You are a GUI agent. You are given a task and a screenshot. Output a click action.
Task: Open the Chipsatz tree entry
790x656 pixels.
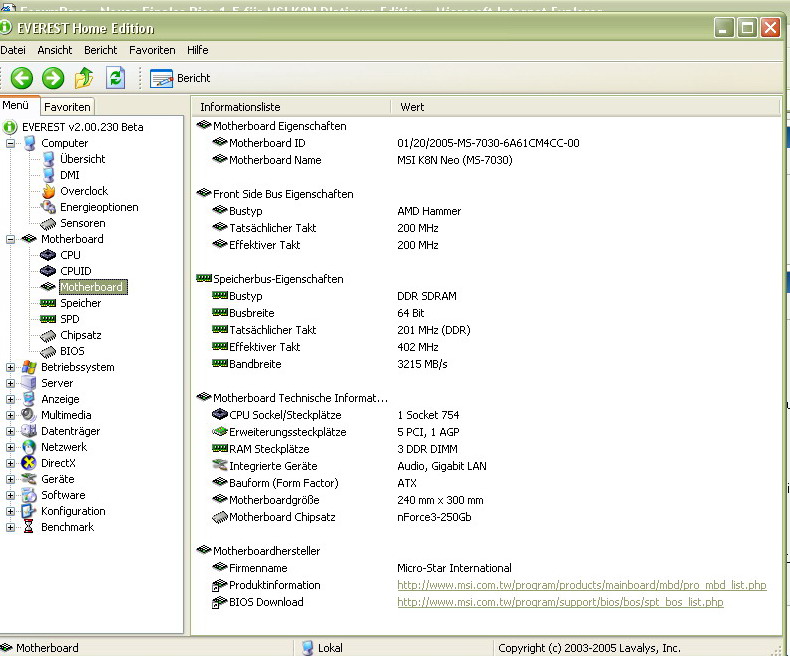[81, 336]
